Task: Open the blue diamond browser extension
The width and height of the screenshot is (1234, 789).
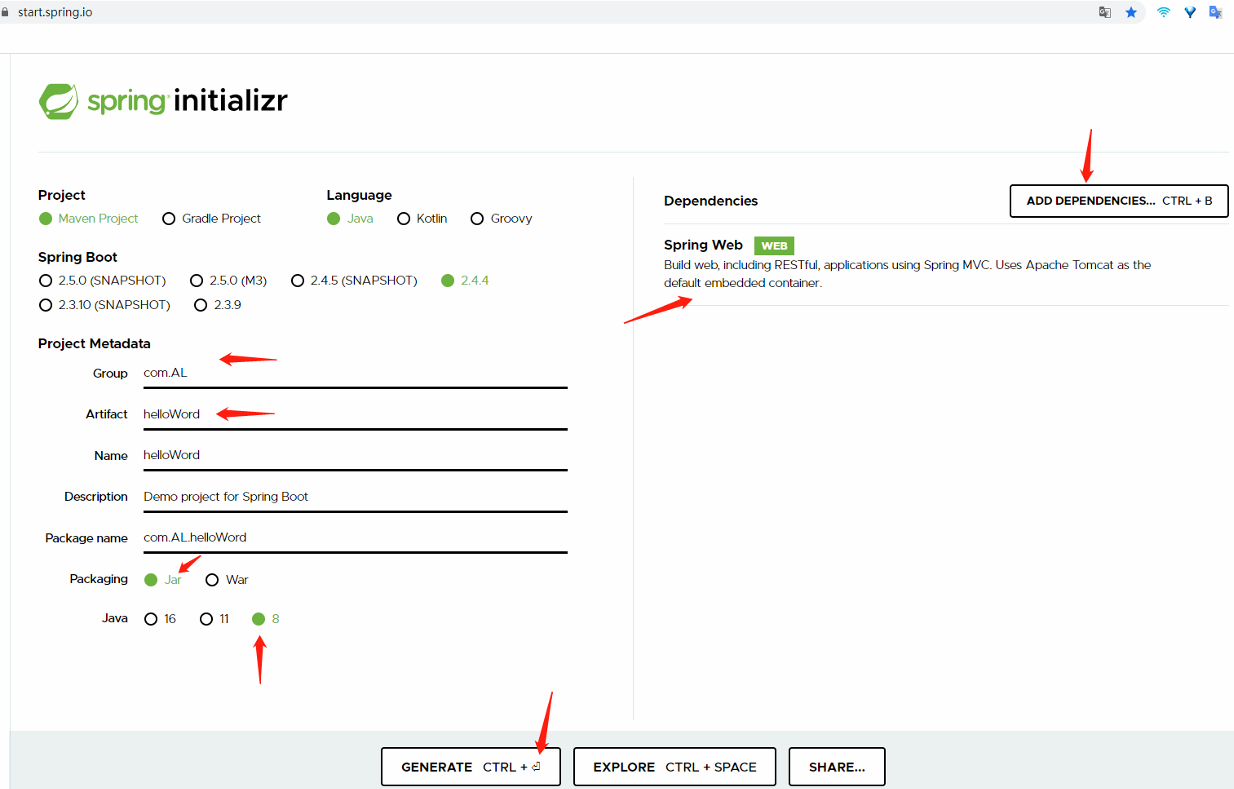Action: click(1190, 12)
